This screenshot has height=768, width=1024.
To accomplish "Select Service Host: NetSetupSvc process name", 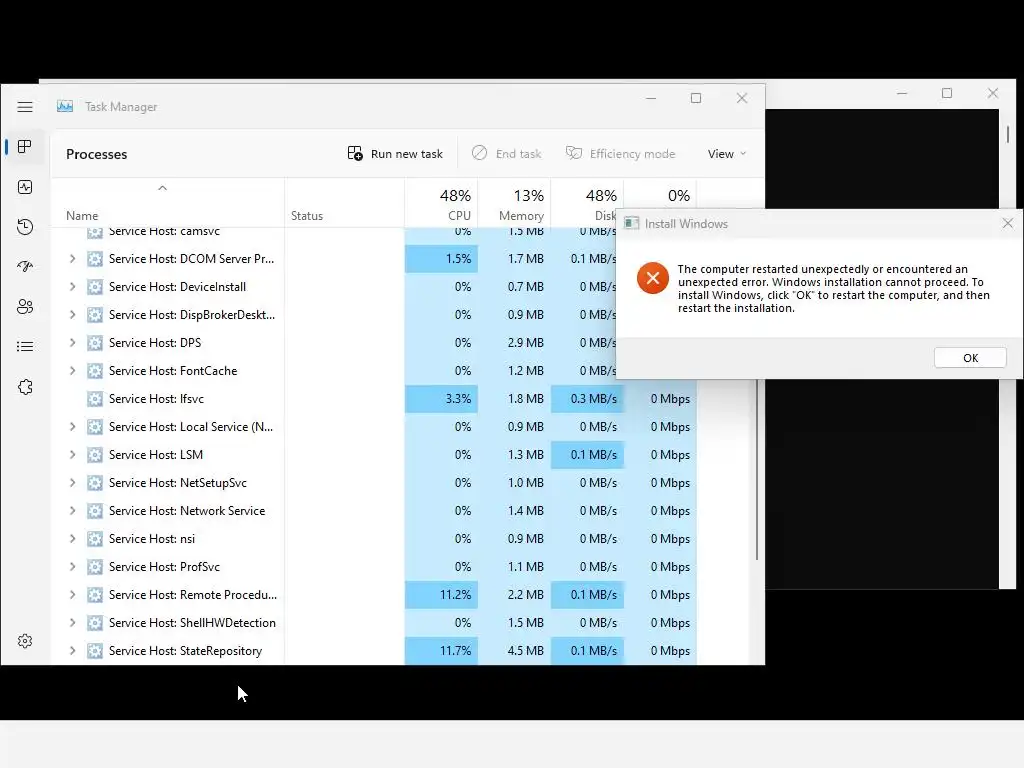I will click(178, 483).
